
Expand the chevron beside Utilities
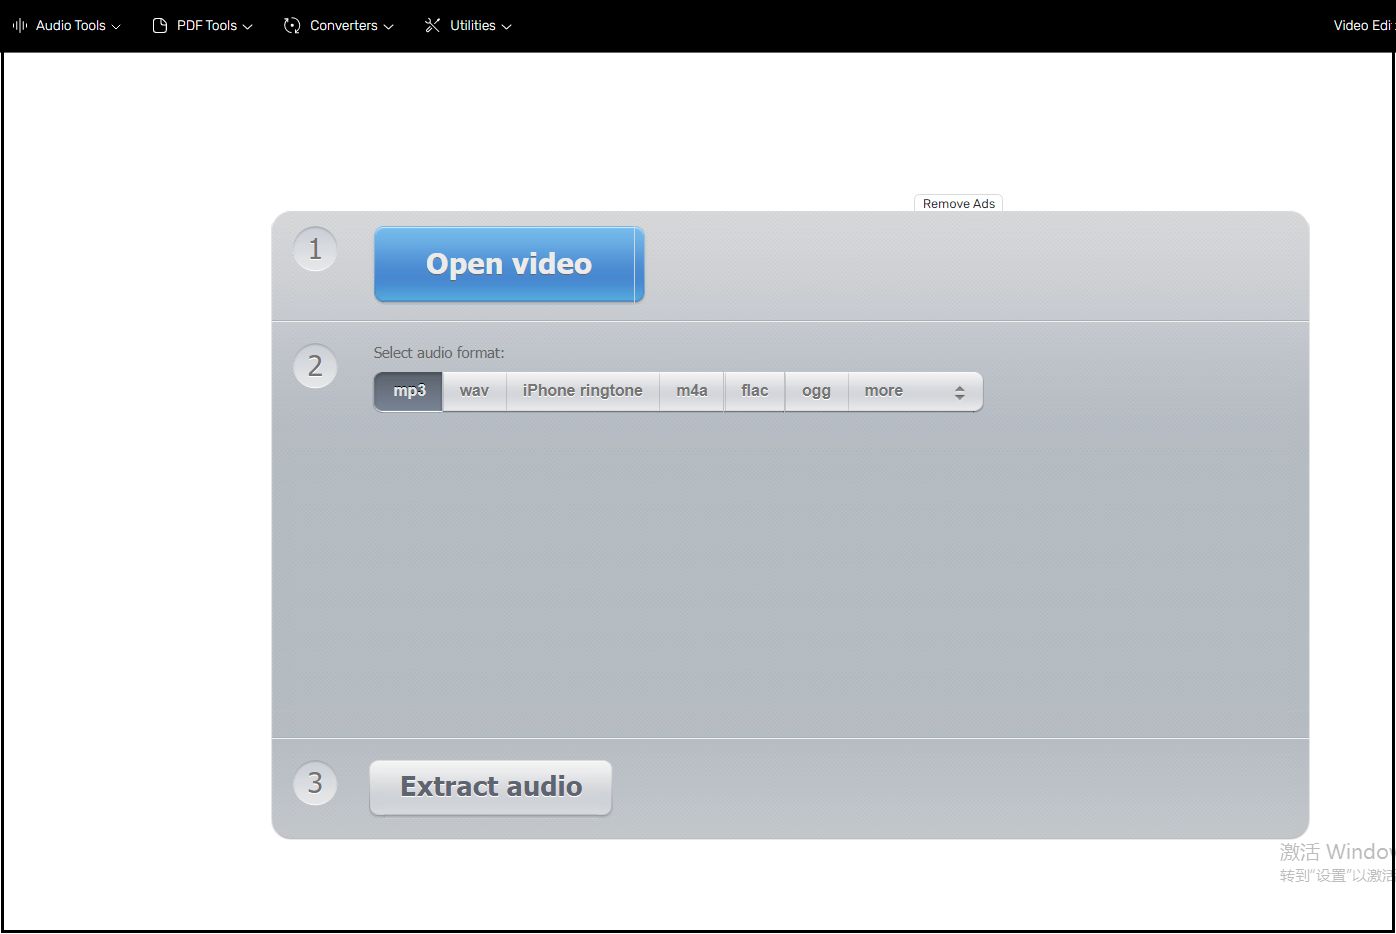(x=506, y=27)
